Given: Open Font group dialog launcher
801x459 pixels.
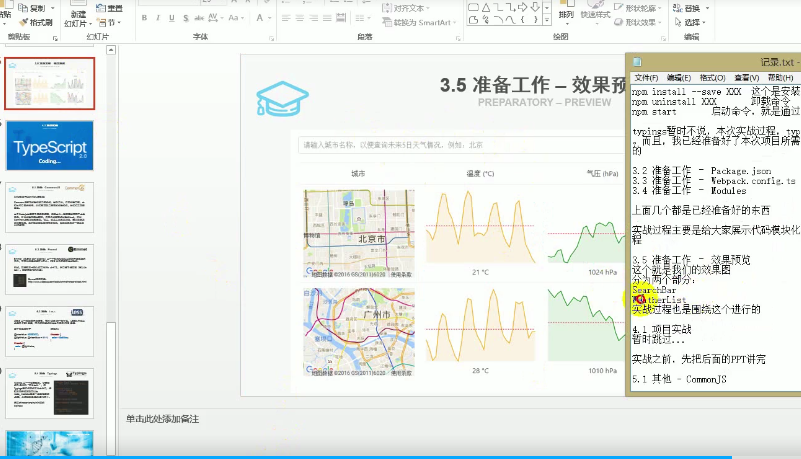Looking at the screenshot, I should [272, 38].
